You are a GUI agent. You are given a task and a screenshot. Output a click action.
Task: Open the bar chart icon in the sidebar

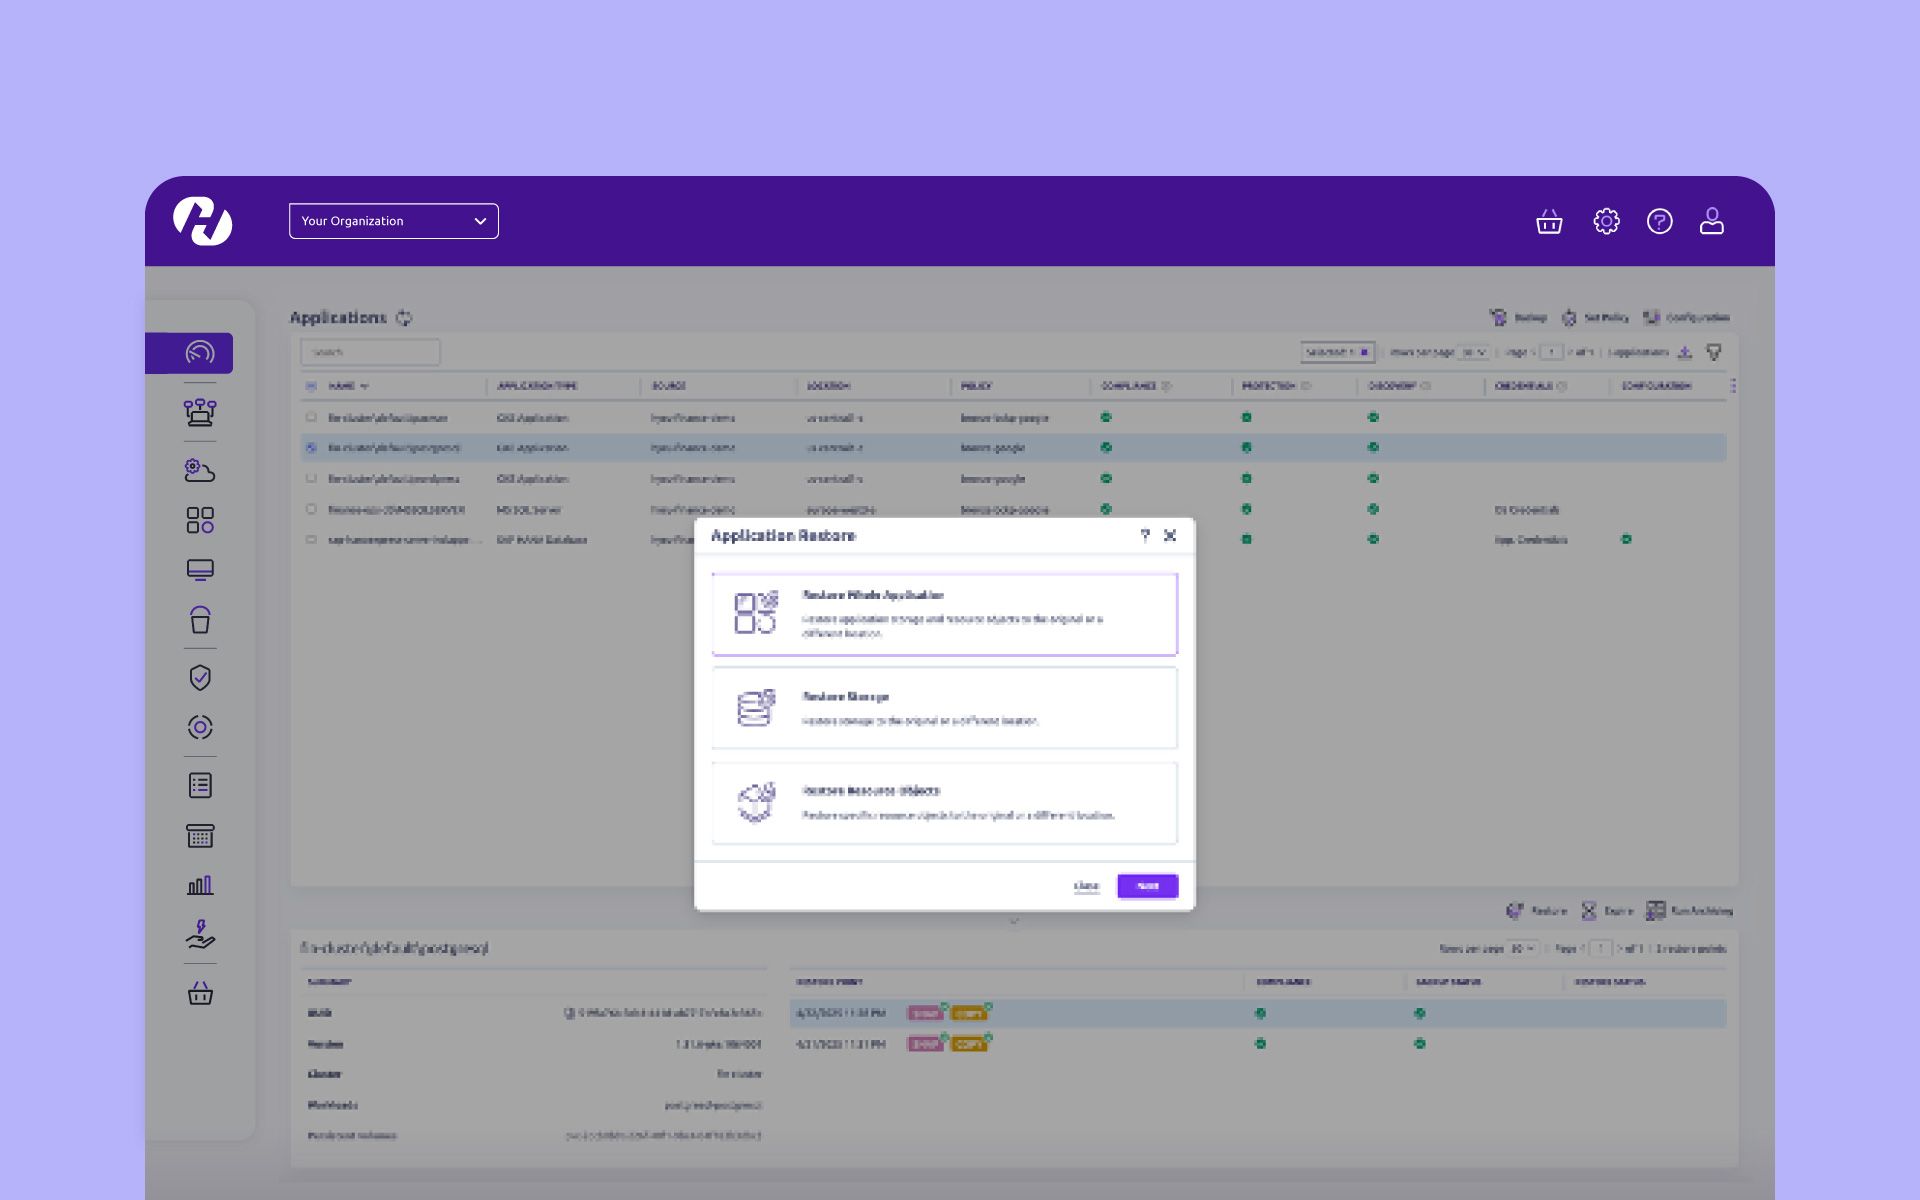tap(200, 885)
